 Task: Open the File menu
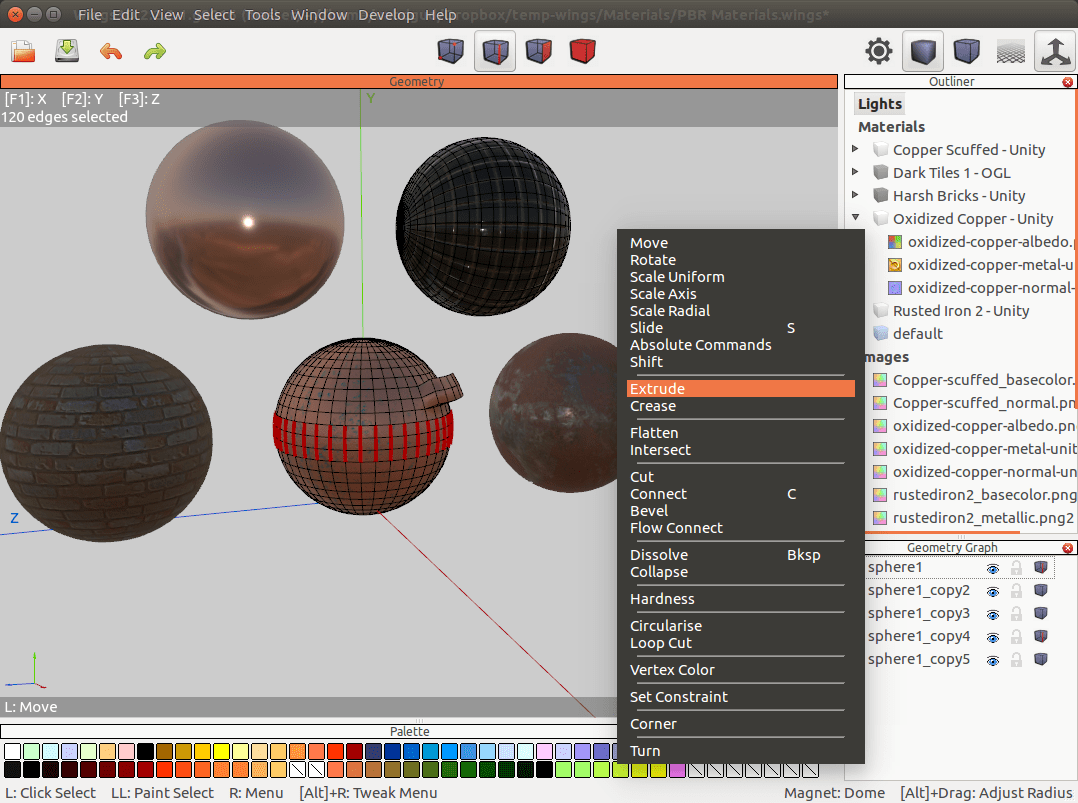(89, 14)
